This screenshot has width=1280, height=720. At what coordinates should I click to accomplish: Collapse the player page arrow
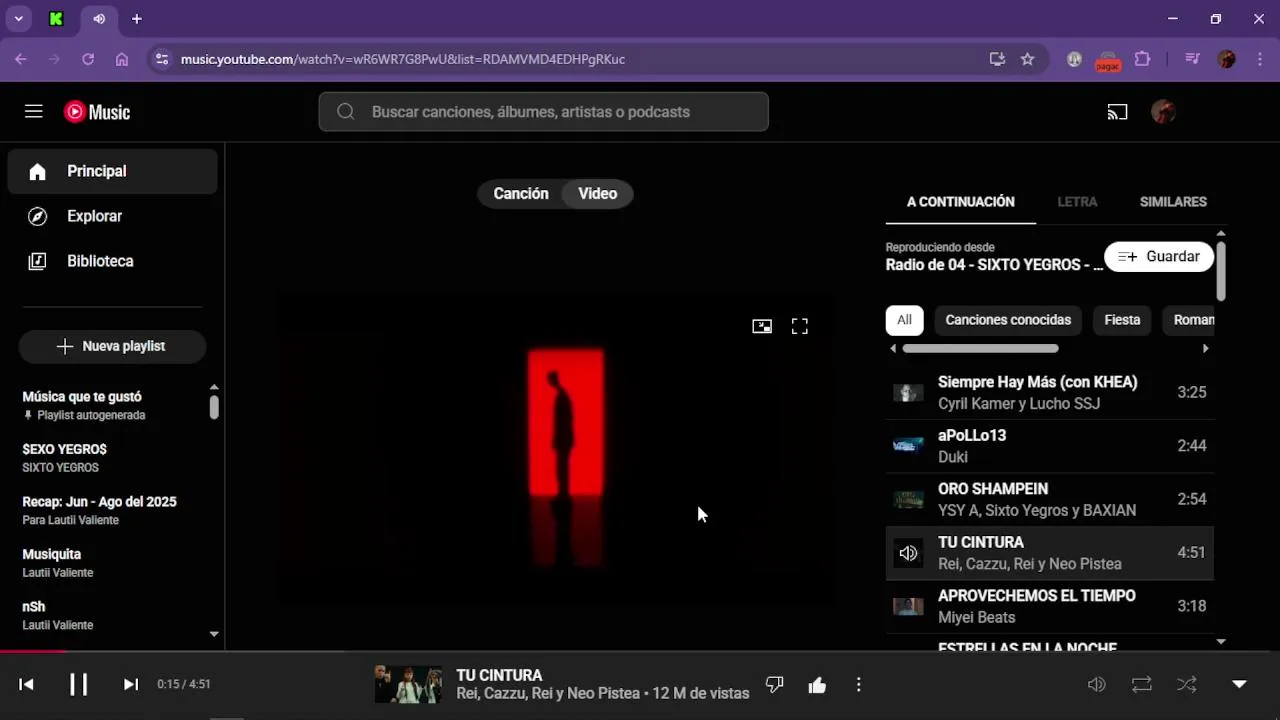click(x=1239, y=684)
